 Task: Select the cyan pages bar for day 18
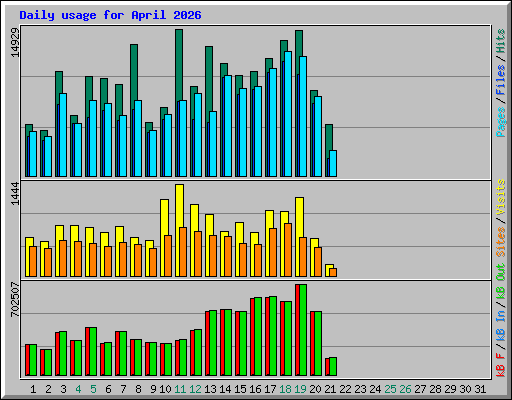pyautogui.click(x=288, y=114)
